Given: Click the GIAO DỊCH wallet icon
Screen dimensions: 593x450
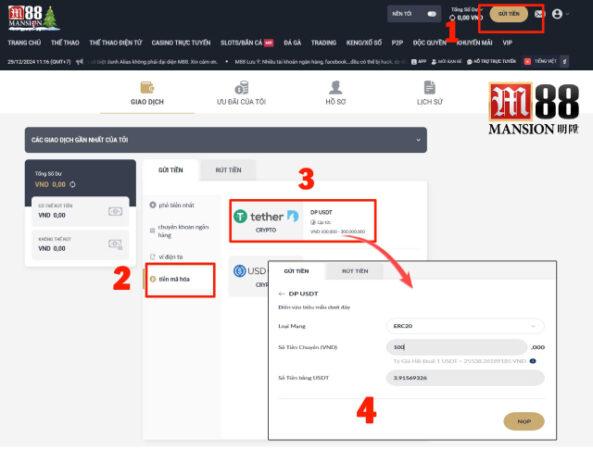Looking at the screenshot, I should [147, 87].
